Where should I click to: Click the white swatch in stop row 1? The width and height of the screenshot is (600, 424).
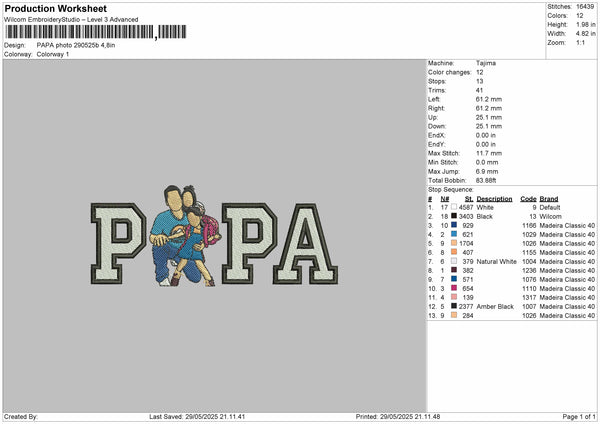(454, 207)
